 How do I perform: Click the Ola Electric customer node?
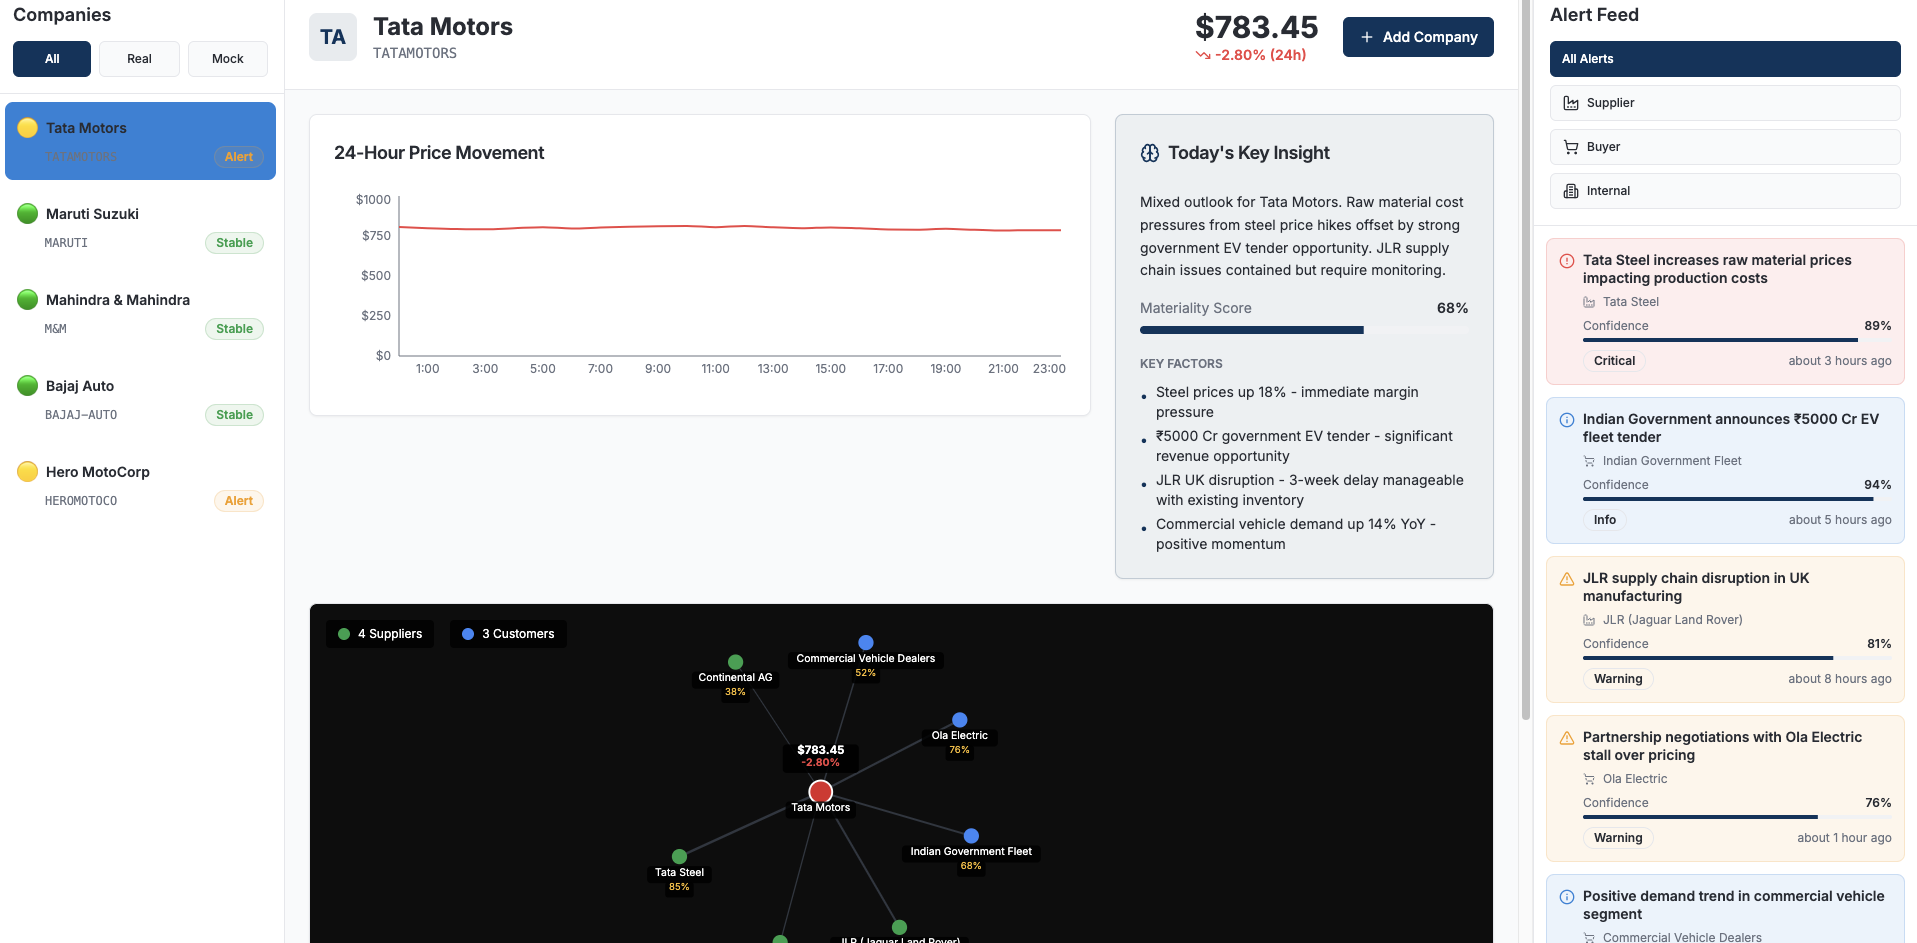tap(960, 720)
